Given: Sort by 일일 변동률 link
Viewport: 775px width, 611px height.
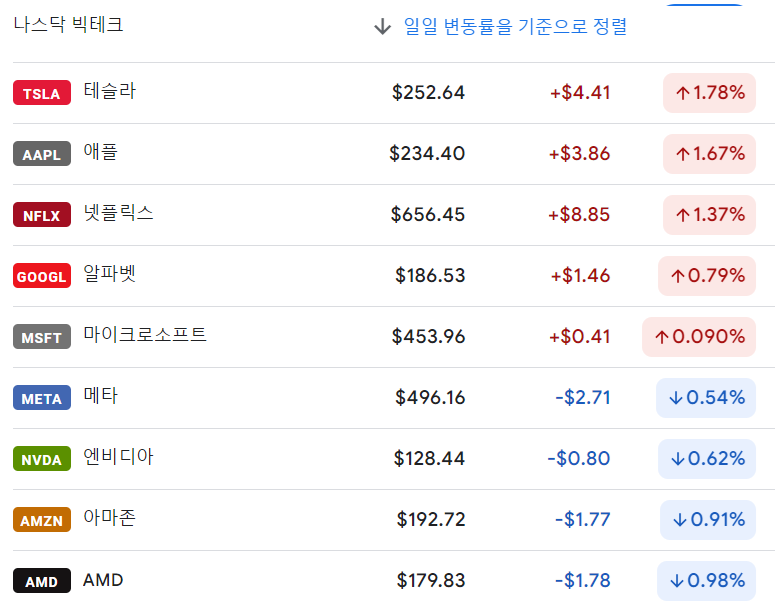Looking at the screenshot, I should (x=515, y=27).
